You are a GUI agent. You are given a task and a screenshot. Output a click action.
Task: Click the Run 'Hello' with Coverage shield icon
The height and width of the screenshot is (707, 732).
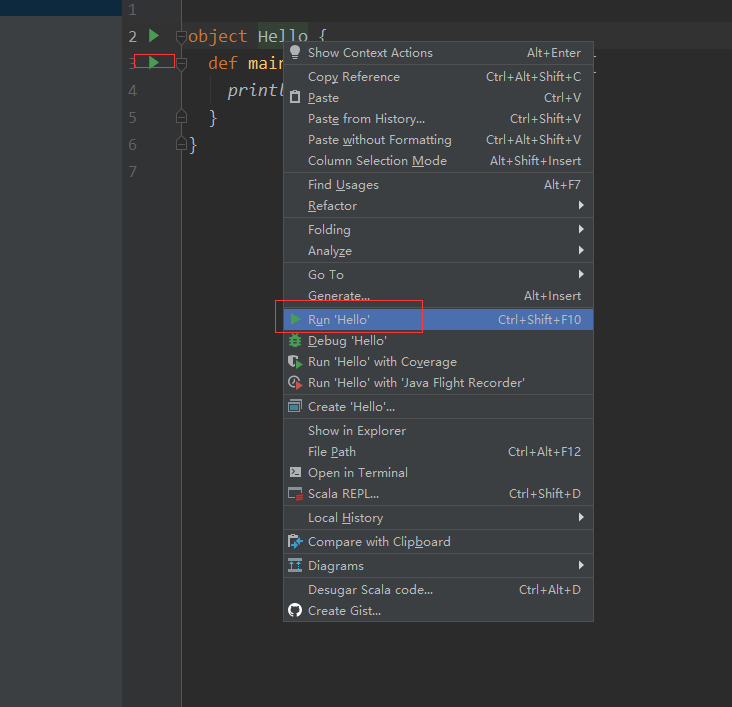(x=295, y=362)
